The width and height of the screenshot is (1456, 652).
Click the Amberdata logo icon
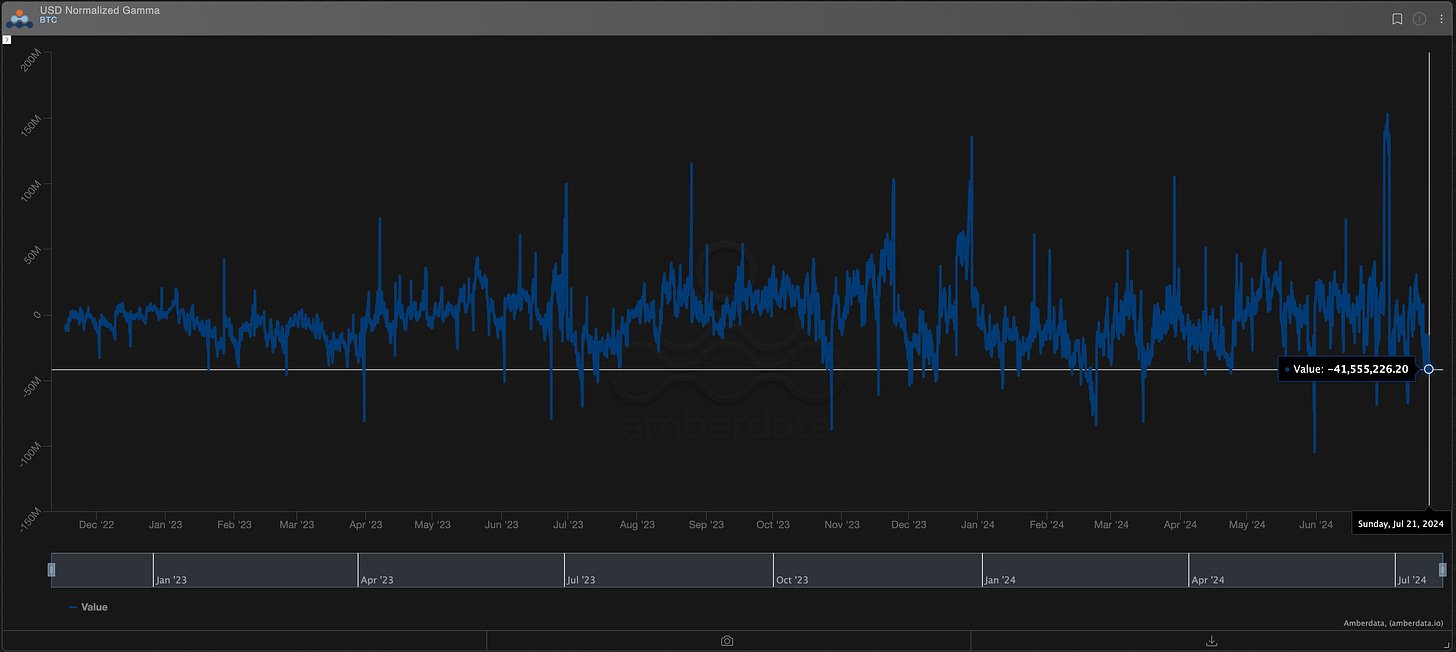point(18,18)
